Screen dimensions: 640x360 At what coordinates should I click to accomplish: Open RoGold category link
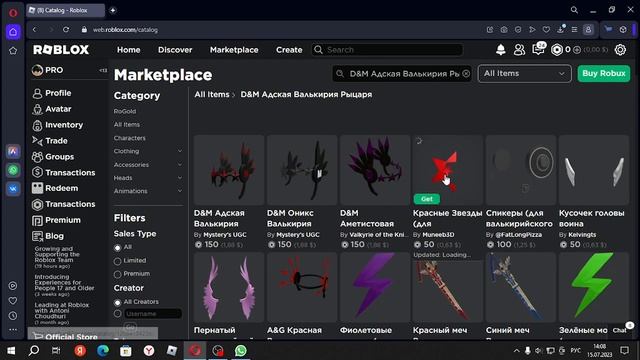[x=125, y=111]
